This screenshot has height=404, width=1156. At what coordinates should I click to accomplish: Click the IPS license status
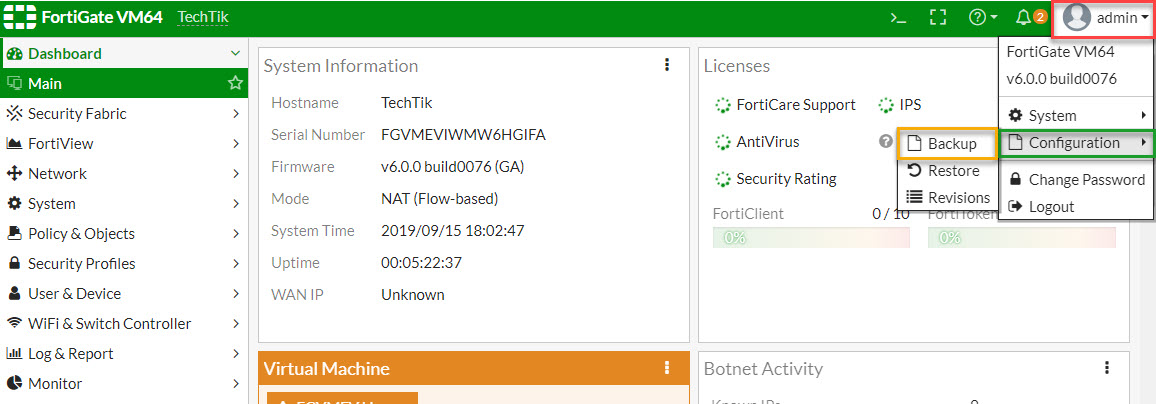point(900,105)
